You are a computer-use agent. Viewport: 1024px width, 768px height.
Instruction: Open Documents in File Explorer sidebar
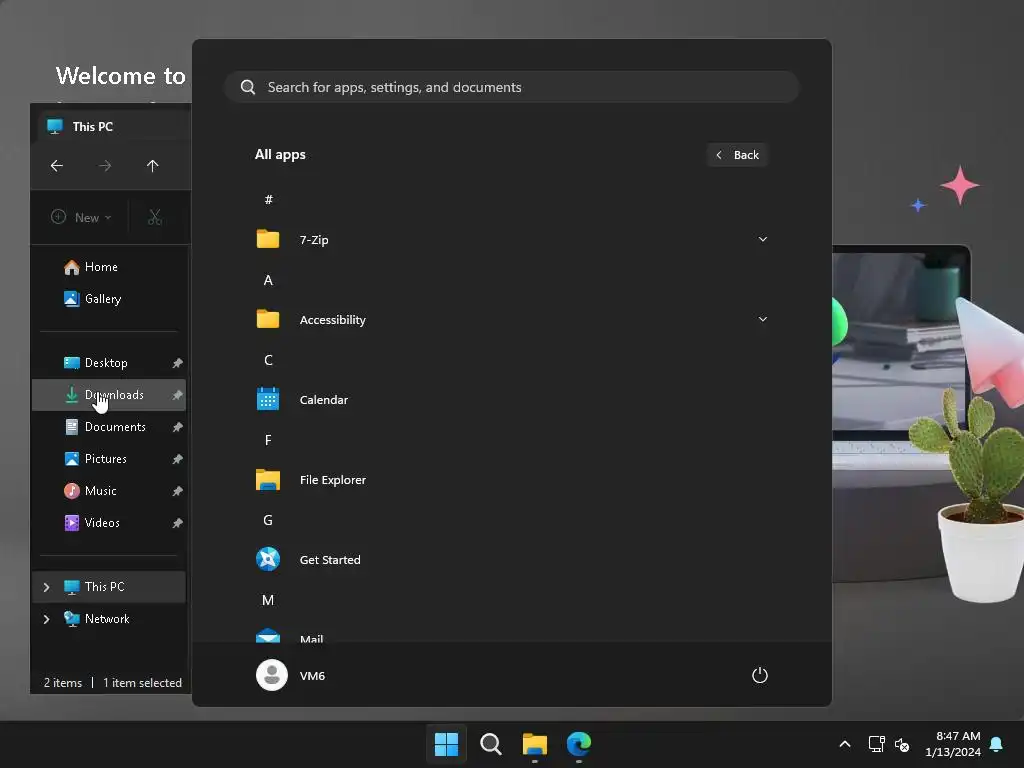coord(108,427)
